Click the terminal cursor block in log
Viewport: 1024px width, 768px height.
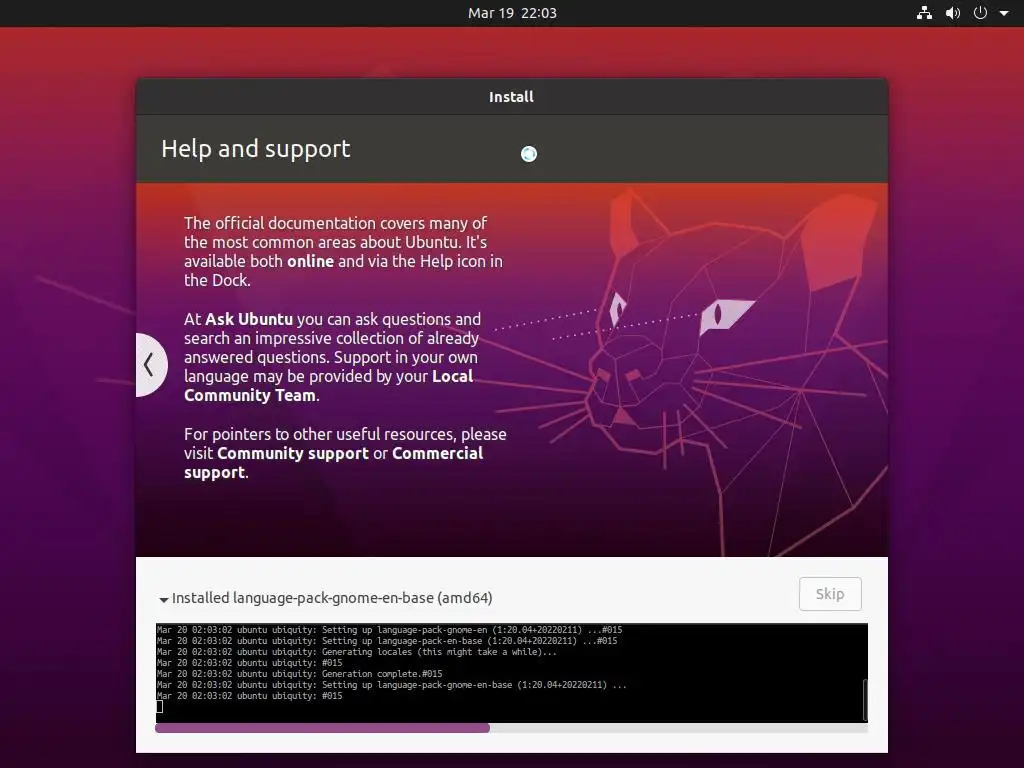[x=159, y=706]
